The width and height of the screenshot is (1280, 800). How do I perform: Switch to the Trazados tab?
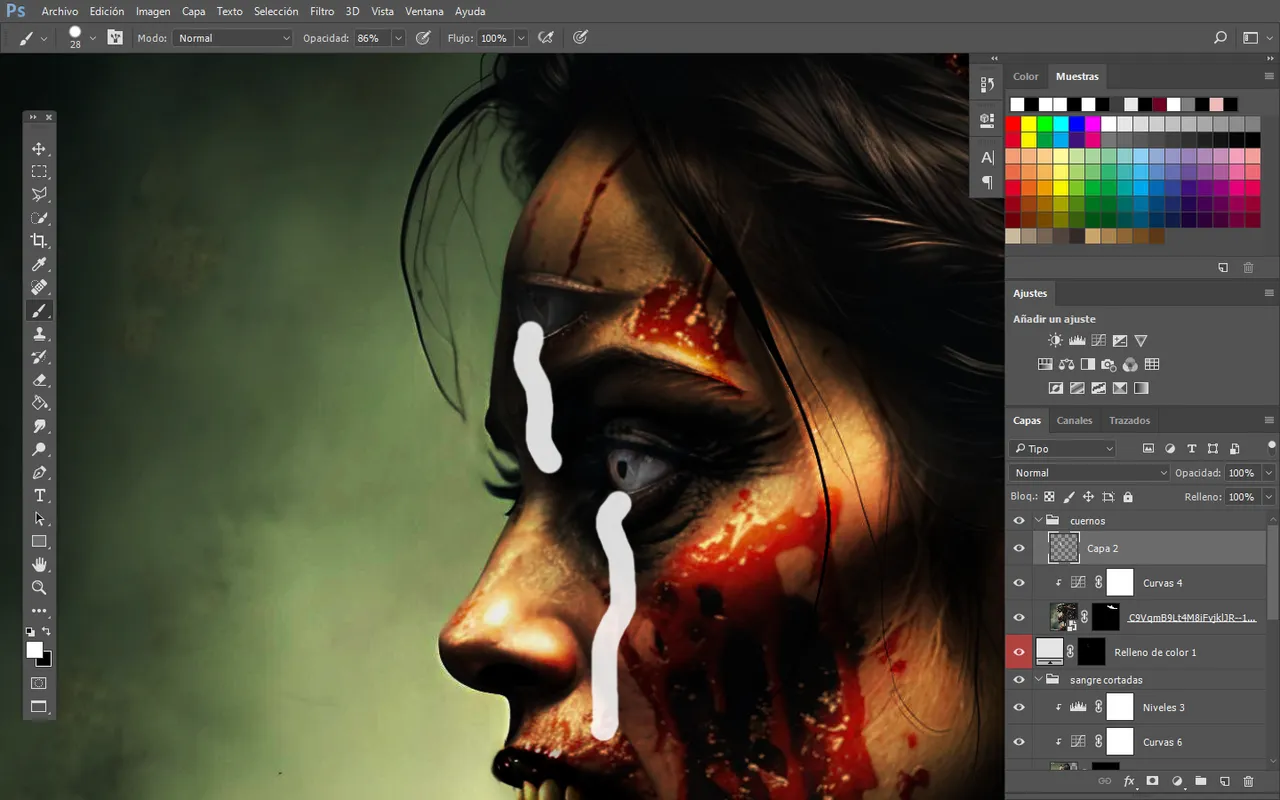[x=1129, y=421]
